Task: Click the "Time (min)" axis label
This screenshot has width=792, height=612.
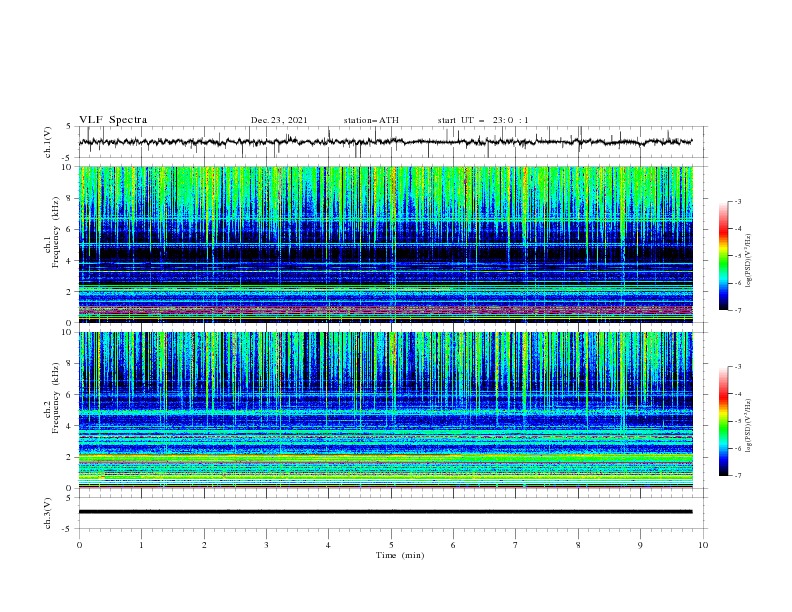Action: point(400,555)
